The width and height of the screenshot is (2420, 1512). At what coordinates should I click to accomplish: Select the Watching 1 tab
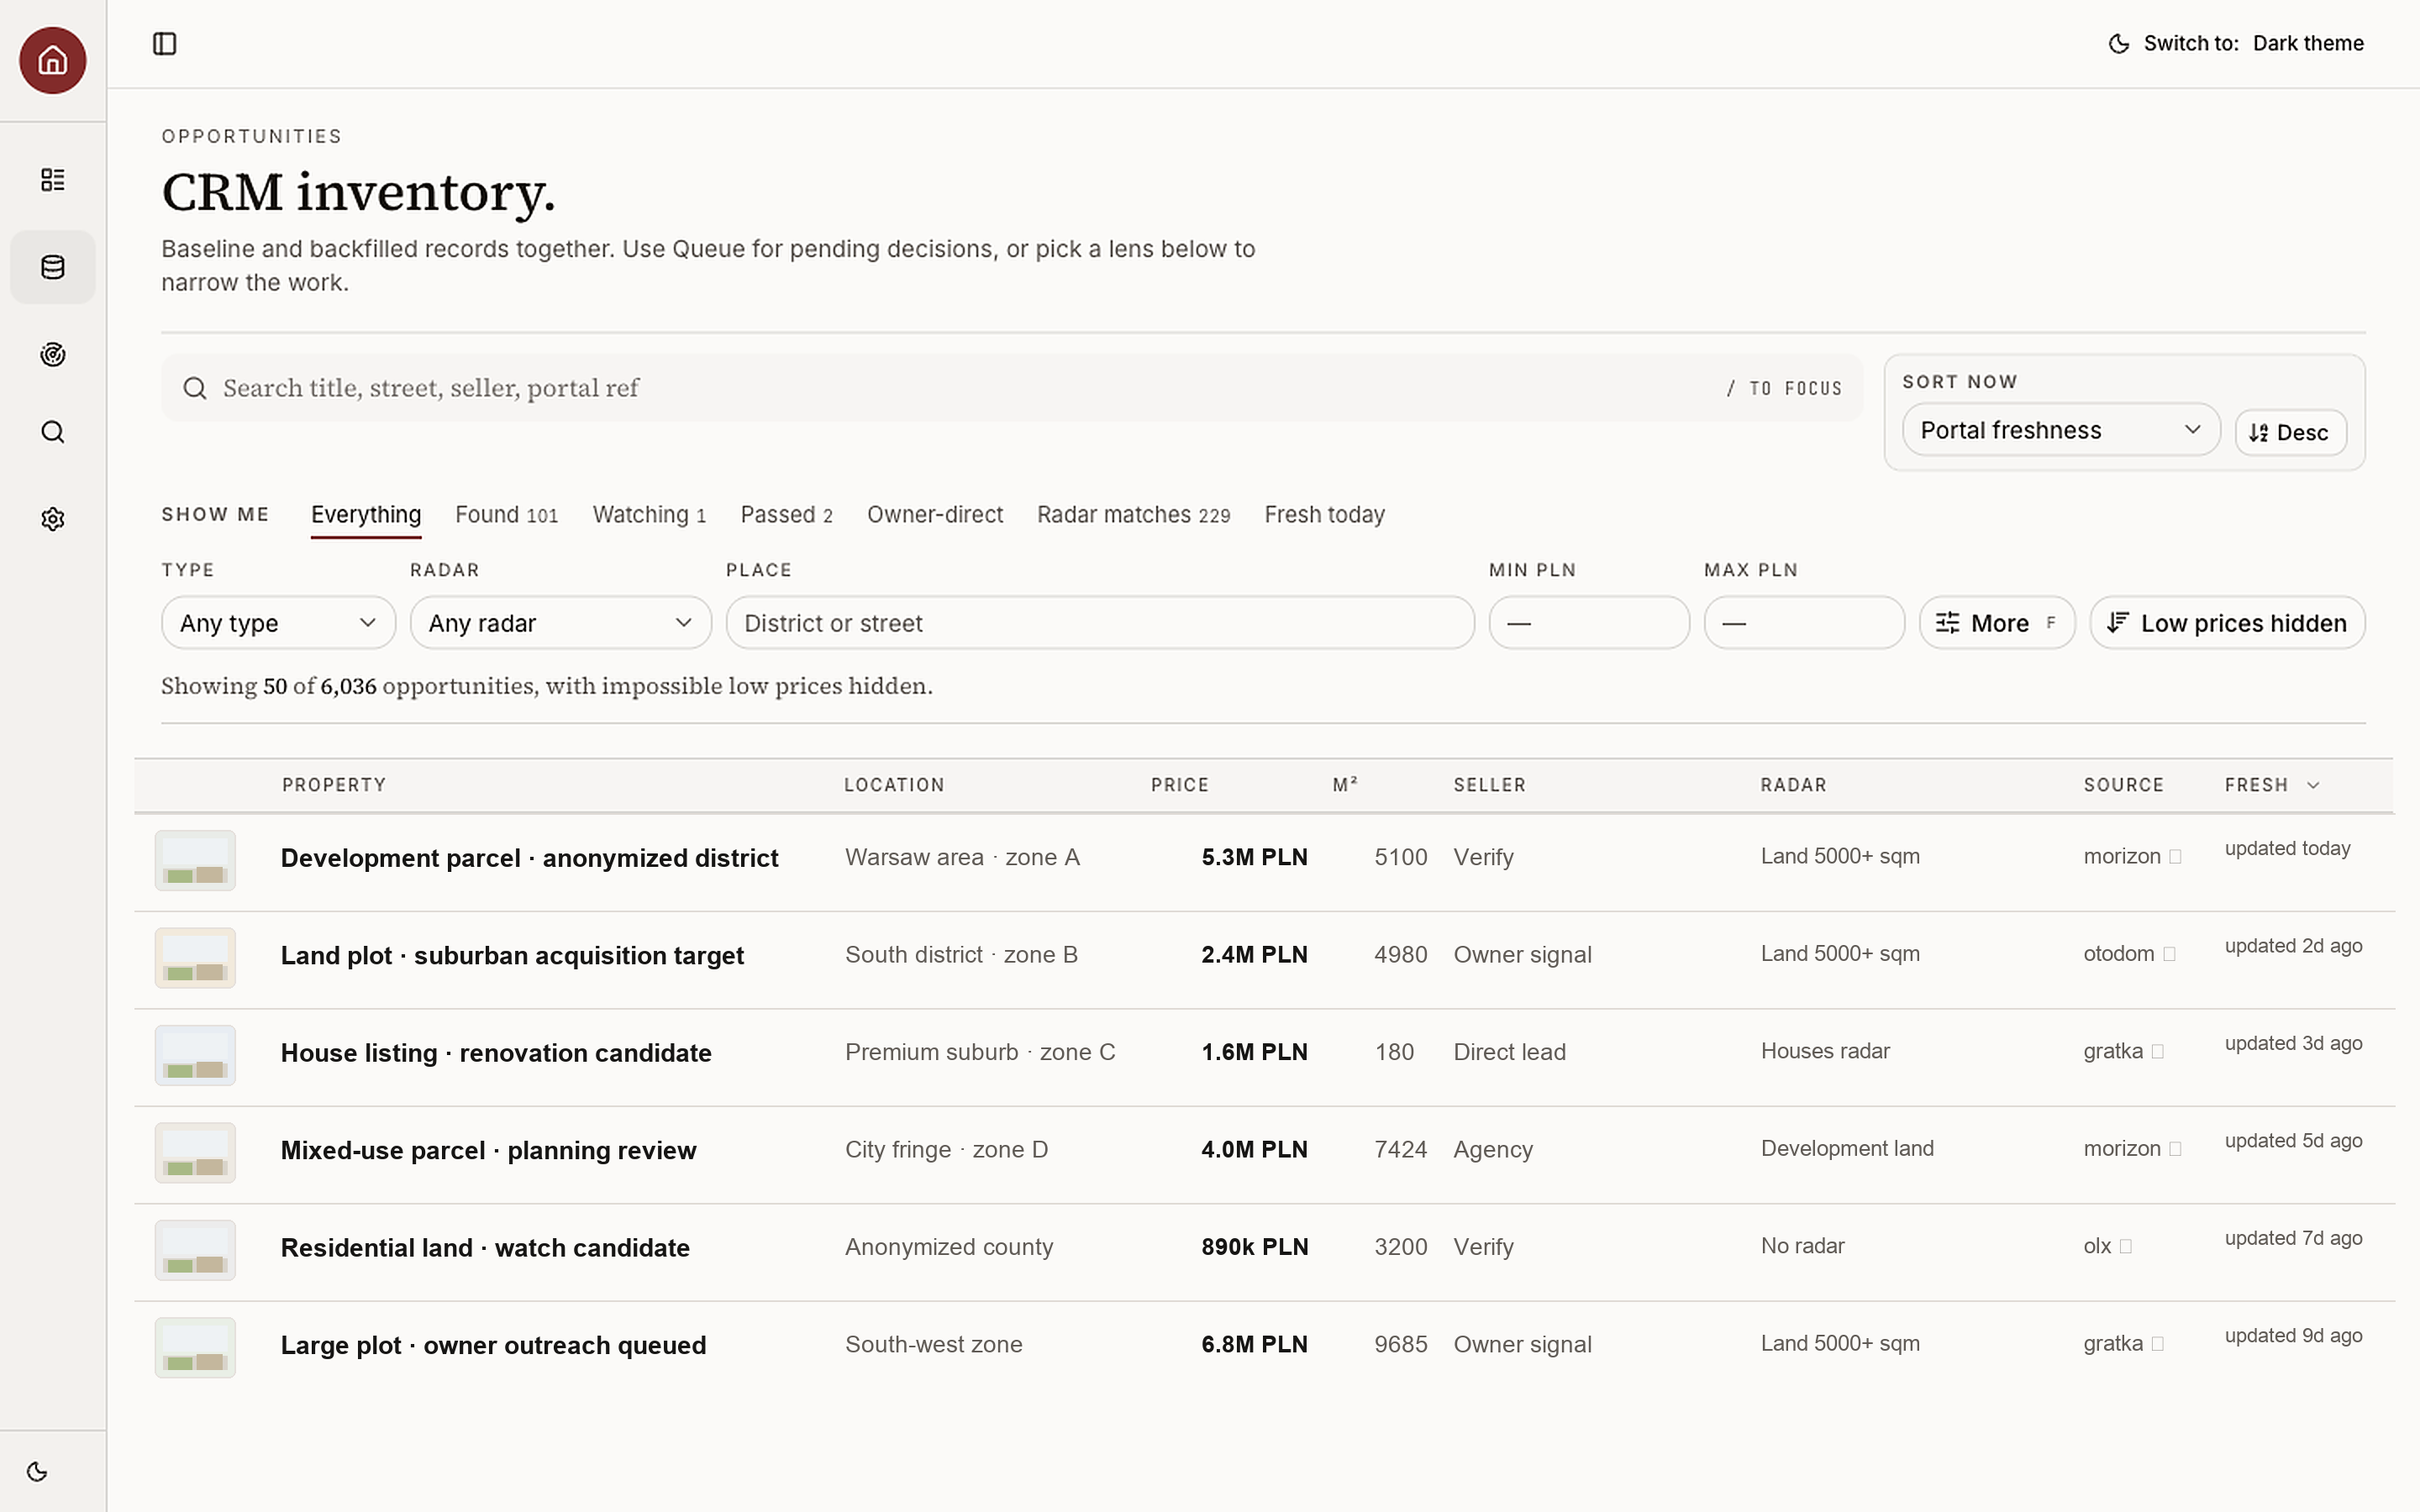pyautogui.click(x=649, y=515)
